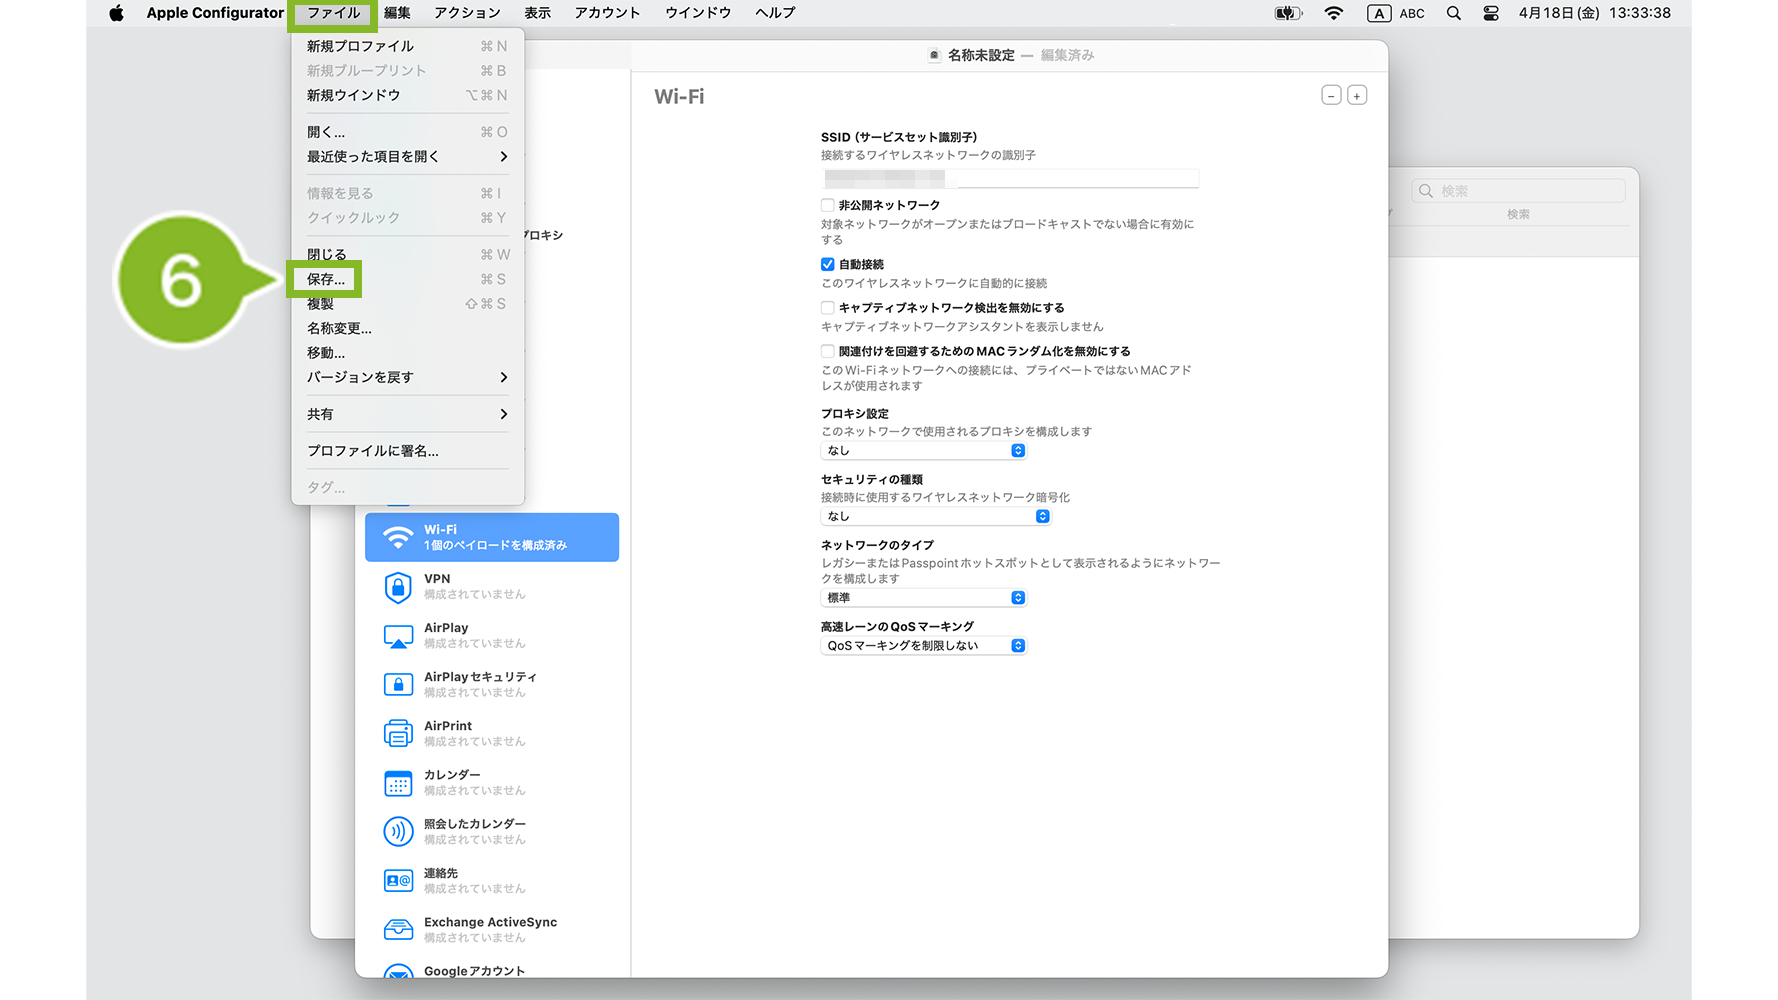The height and width of the screenshot is (1000, 1778).
Task: Open セキュリティの種類 dropdown
Action: pyautogui.click(x=936, y=516)
